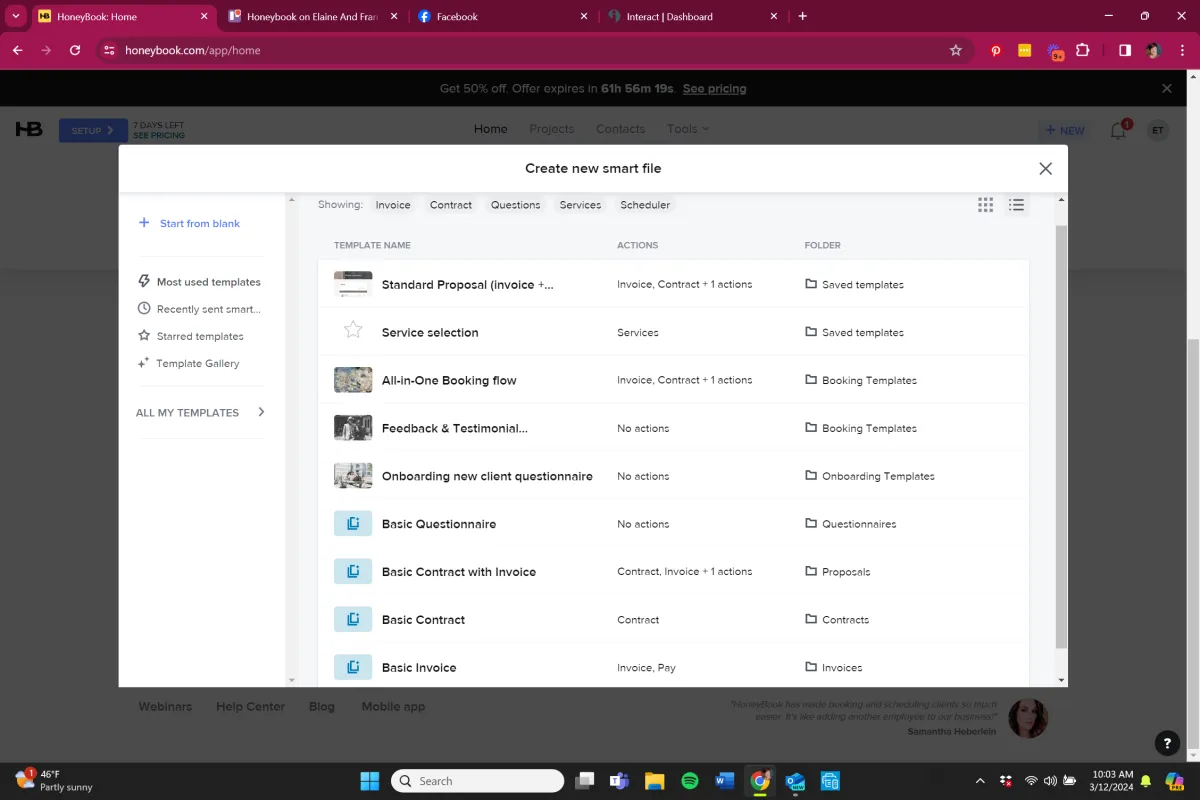This screenshot has width=1200, height=800.
Task: Open Template Gallery in sidebar
Action: (x=197, y=364)
